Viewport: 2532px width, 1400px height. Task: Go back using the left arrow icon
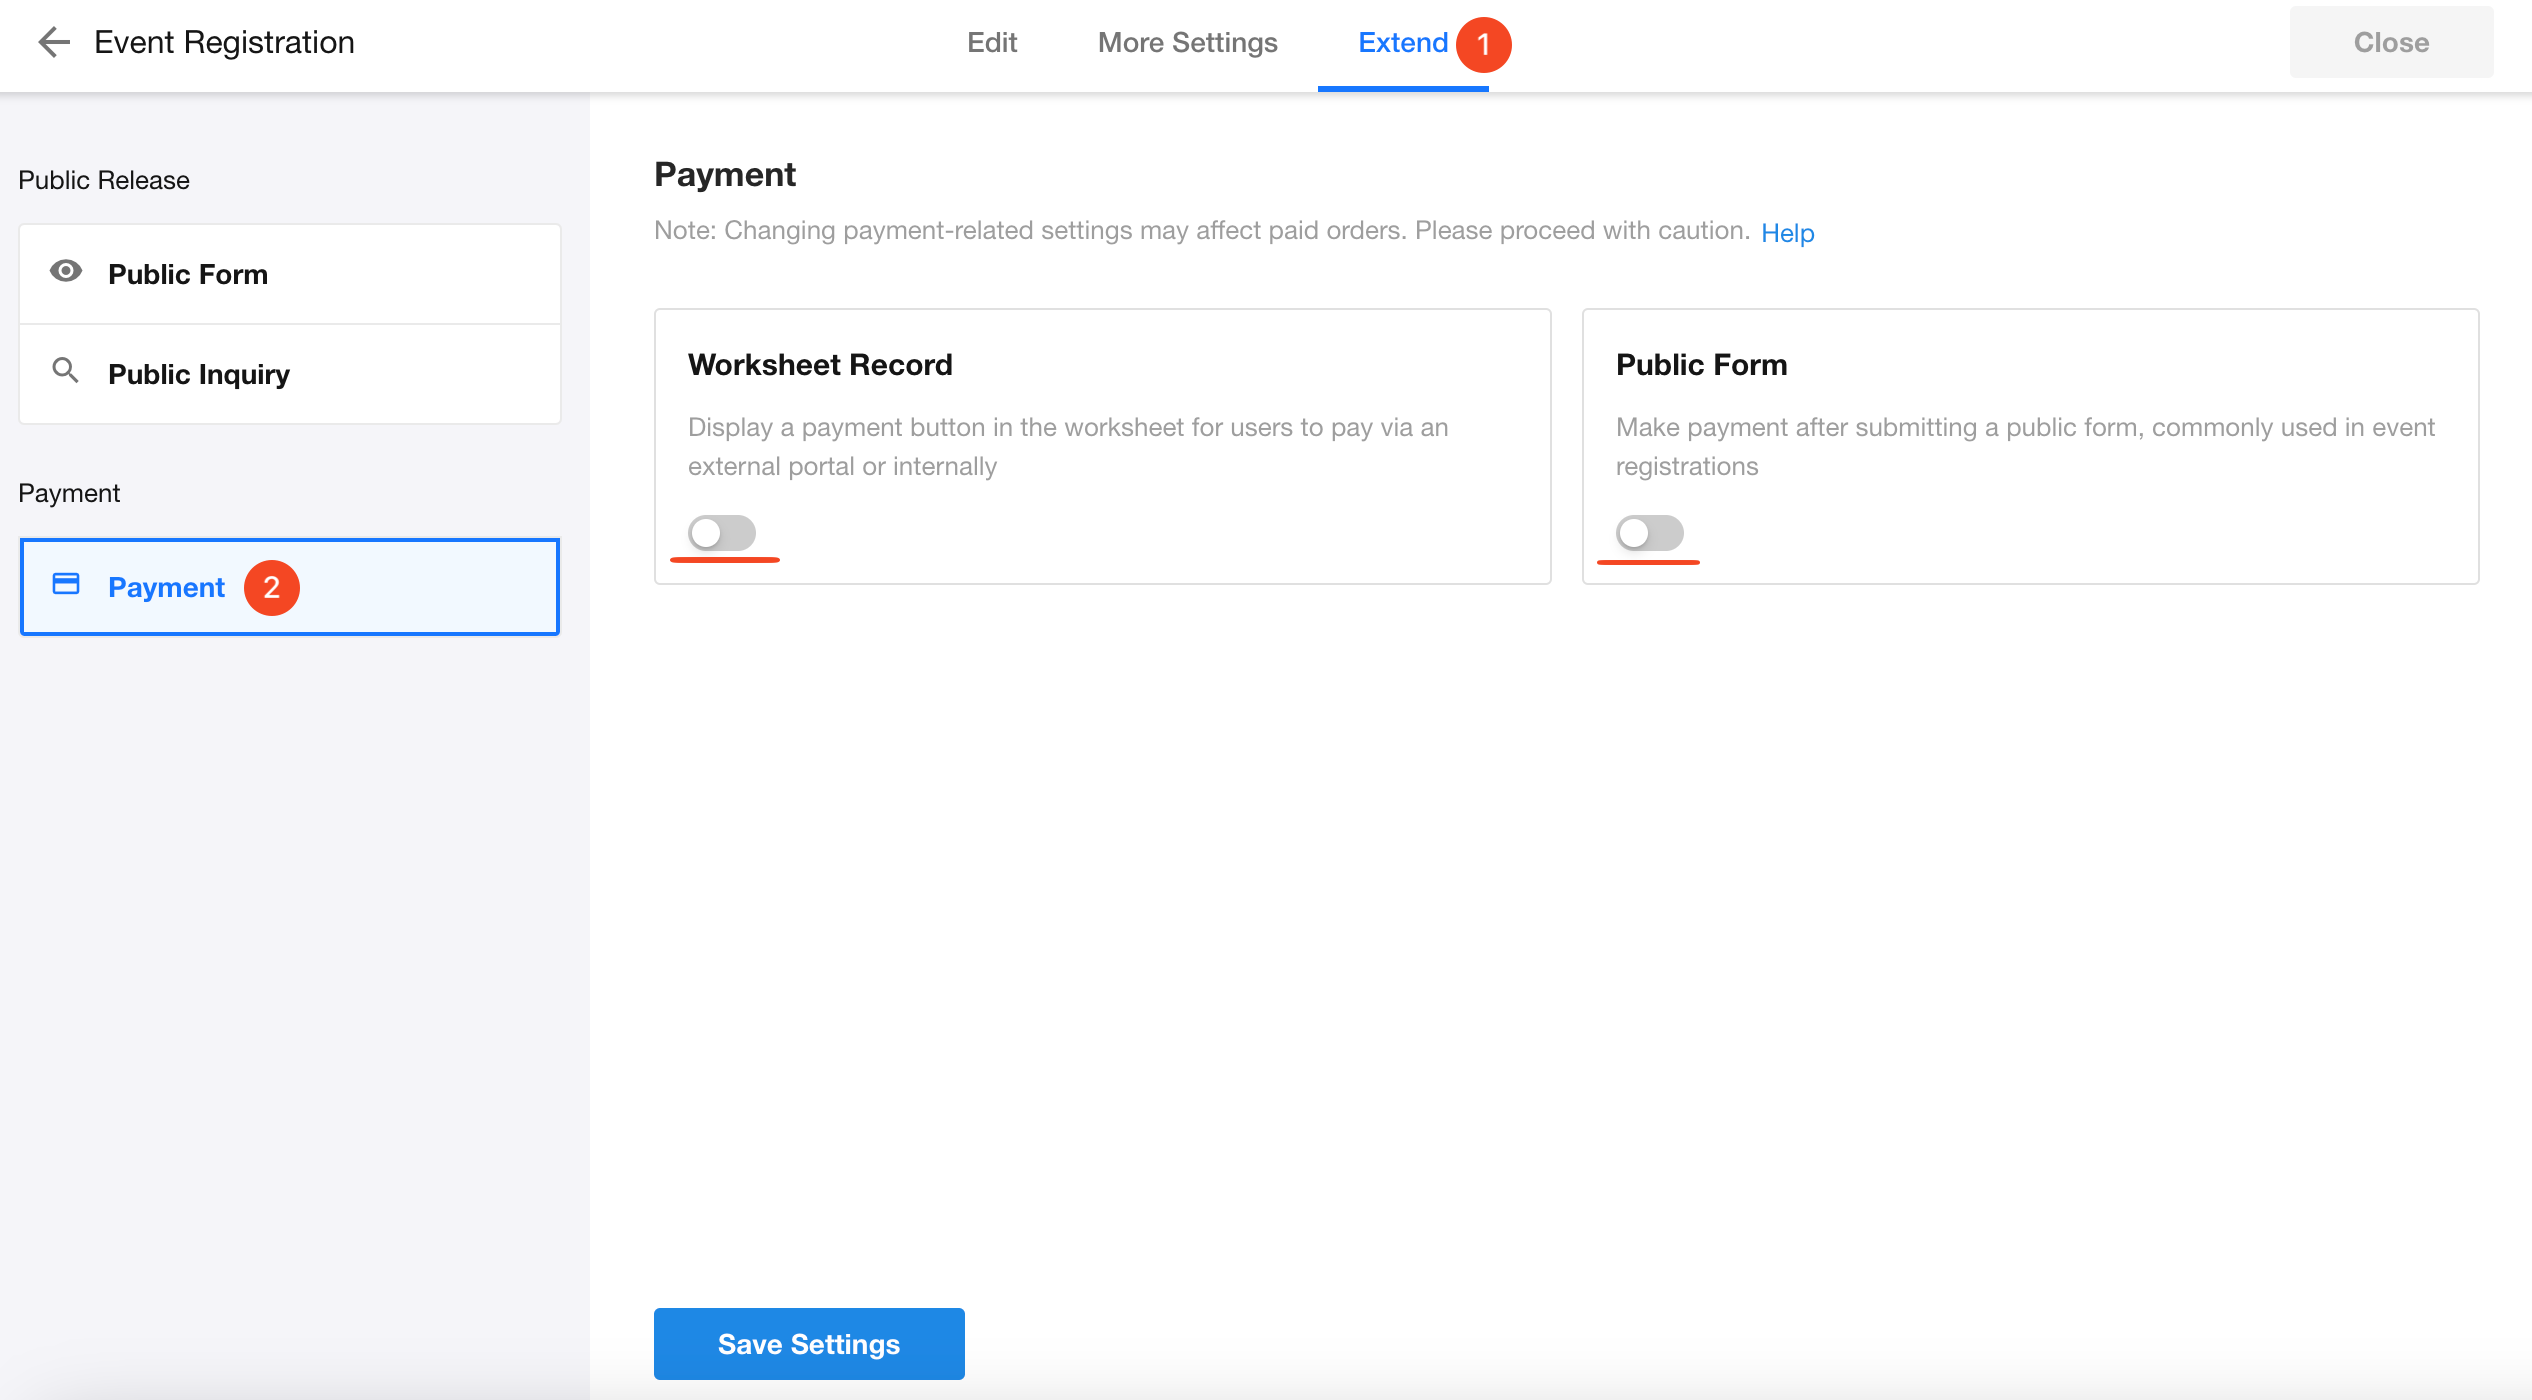54,42
